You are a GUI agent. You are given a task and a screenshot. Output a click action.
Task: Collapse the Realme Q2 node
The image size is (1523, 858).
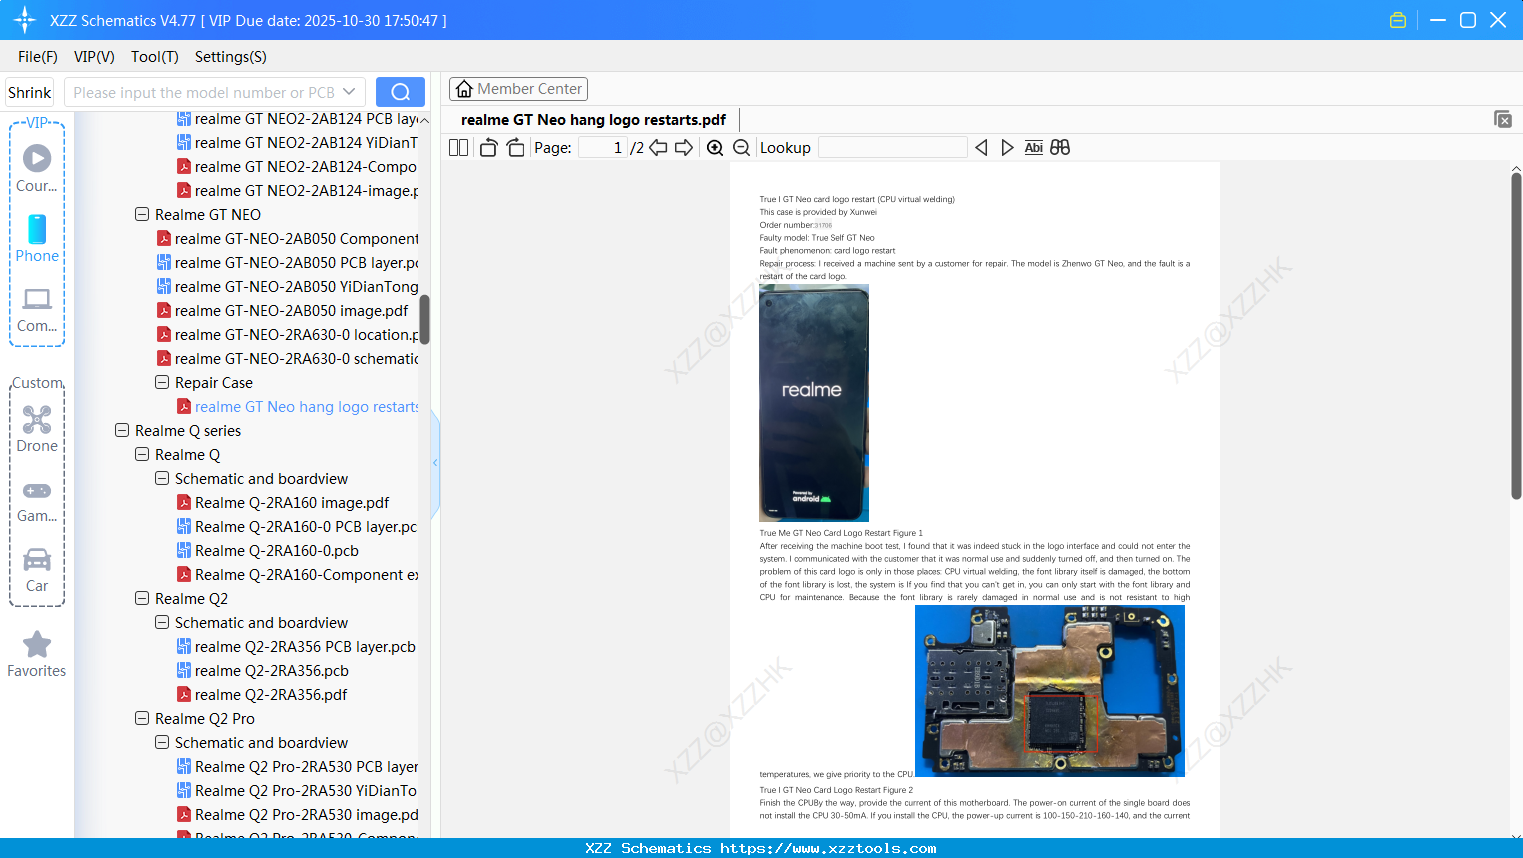pos(142,599)
